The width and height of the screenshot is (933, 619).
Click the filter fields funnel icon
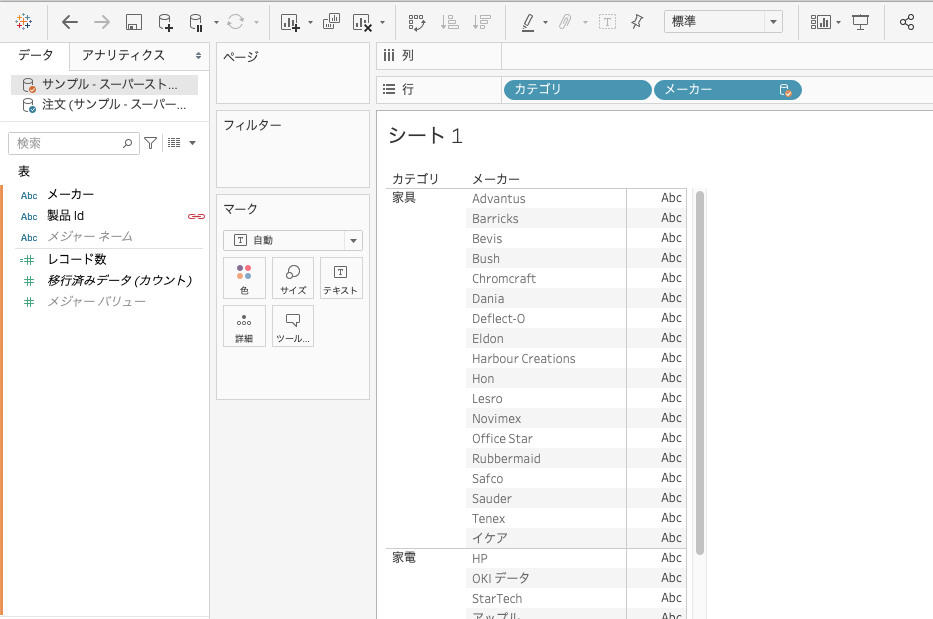pos(151,143)
